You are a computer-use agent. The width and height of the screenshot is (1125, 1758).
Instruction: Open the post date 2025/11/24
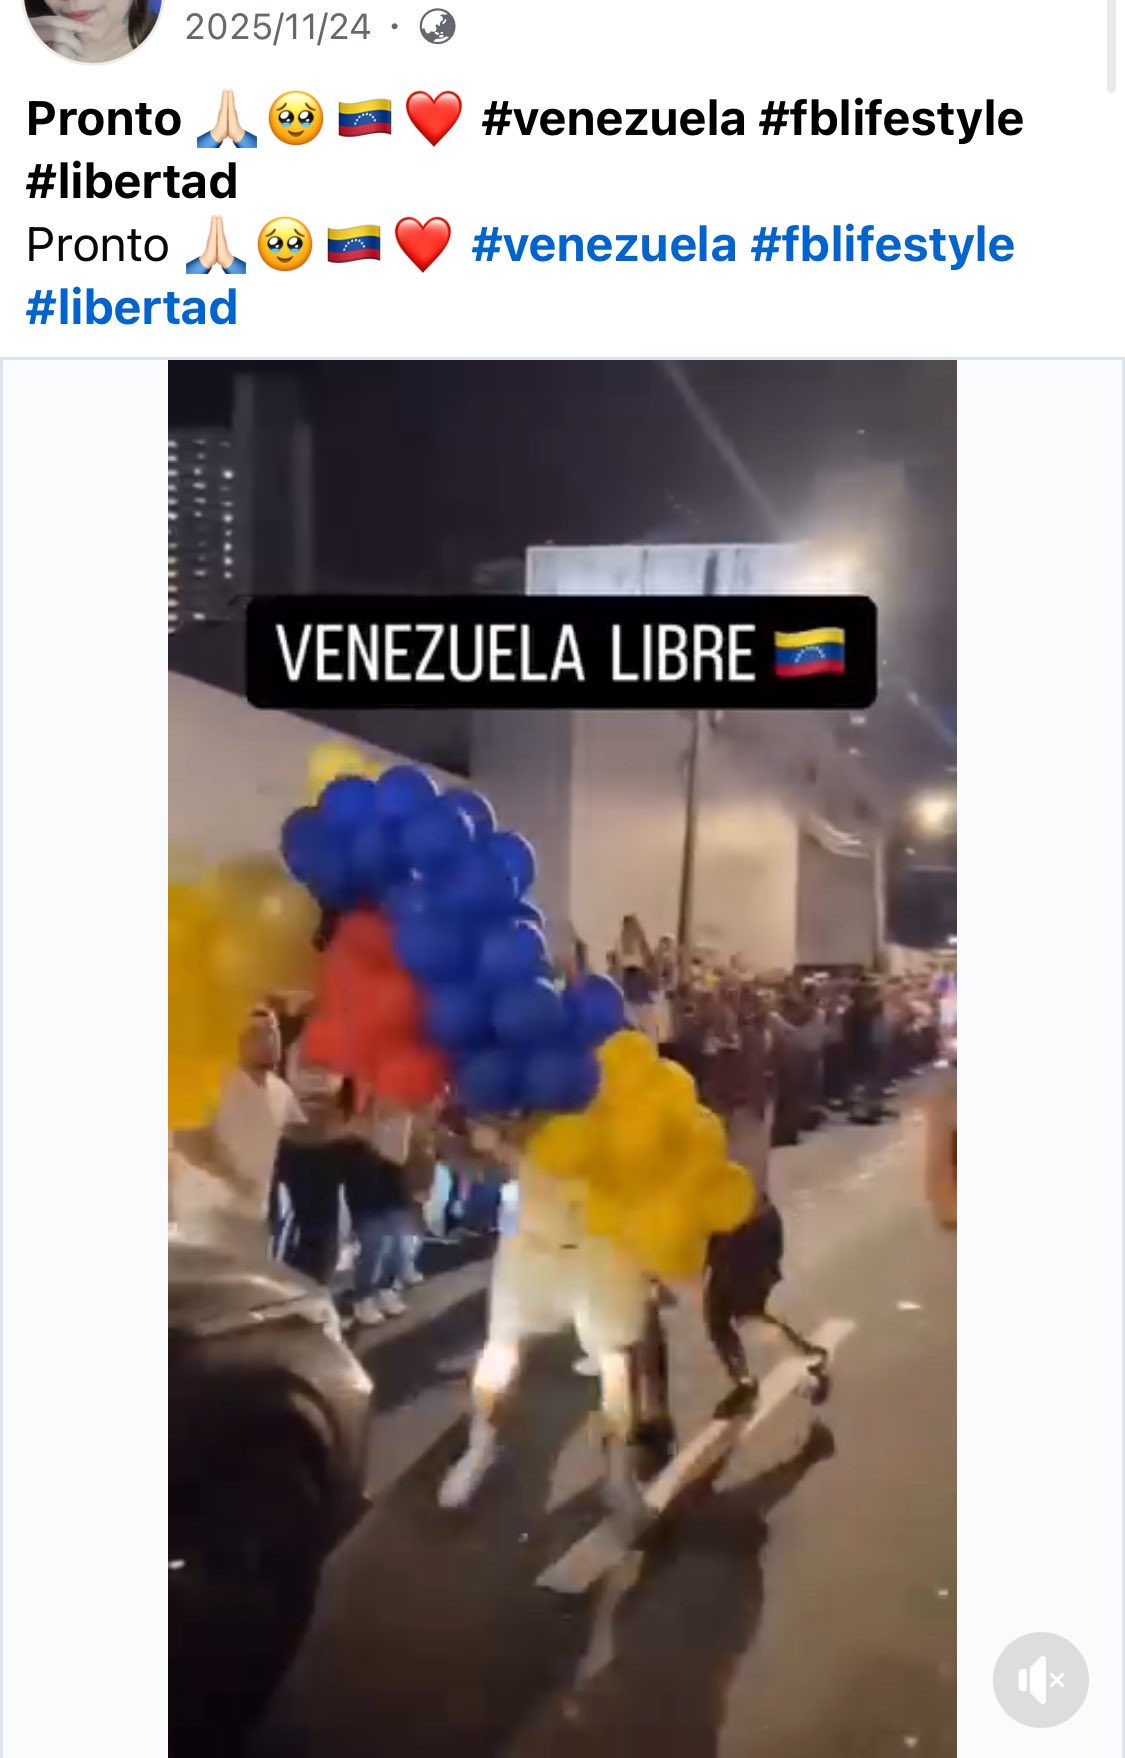pyautogui.click(x=277, y=27)
